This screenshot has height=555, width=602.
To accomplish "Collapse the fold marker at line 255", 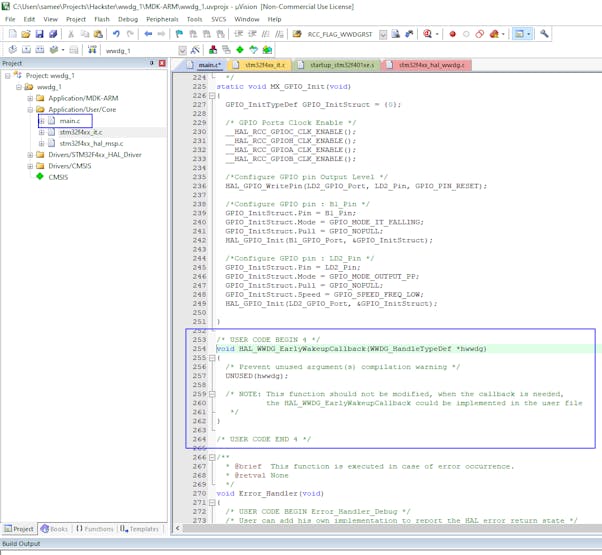I will pos(212,358).
